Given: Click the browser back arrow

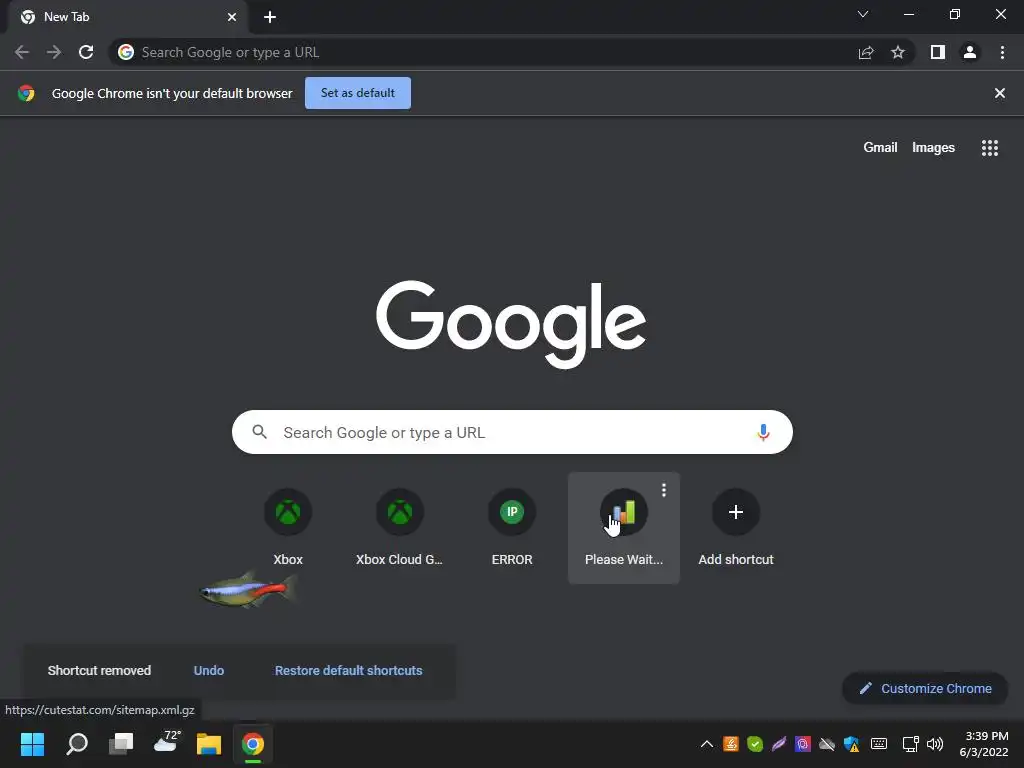Looking at the screenshot, I should (x=22, y=52).
